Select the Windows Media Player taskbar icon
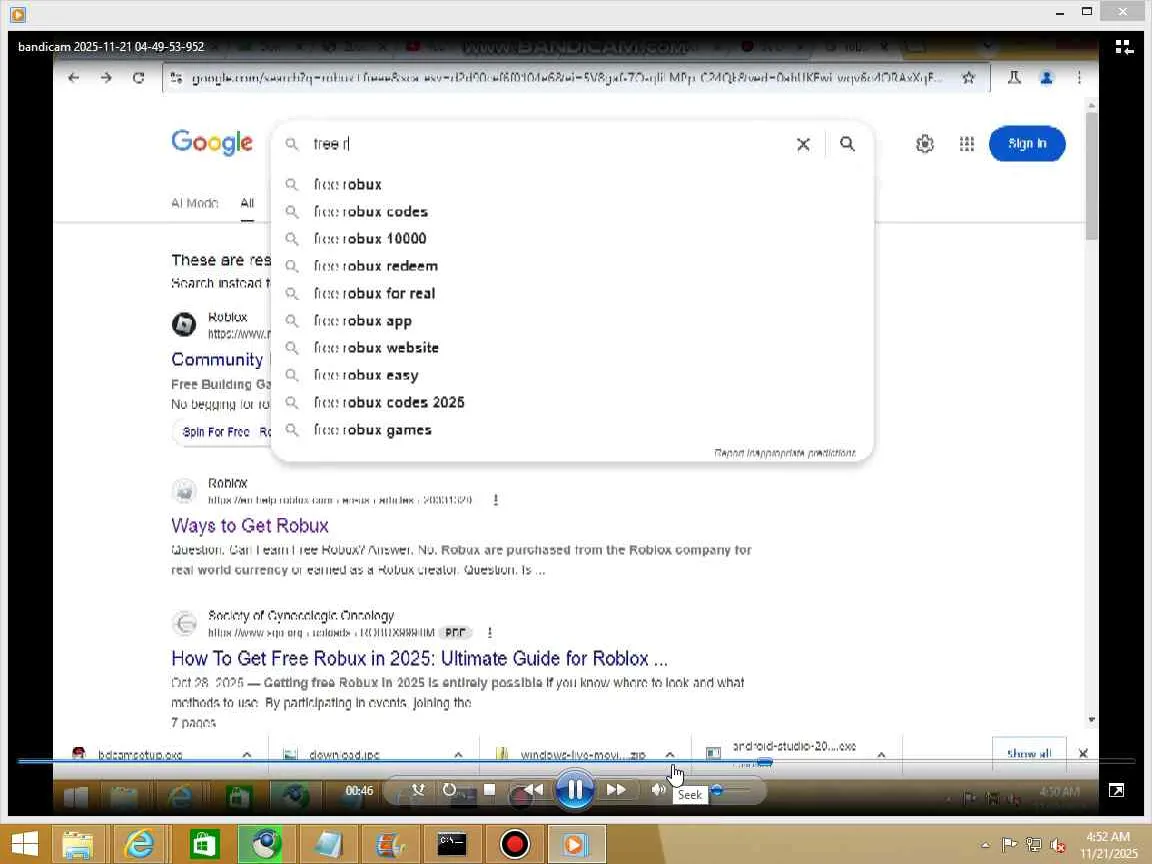The width and height of the screenshot is (1152, 864). [x=575, y=844]
